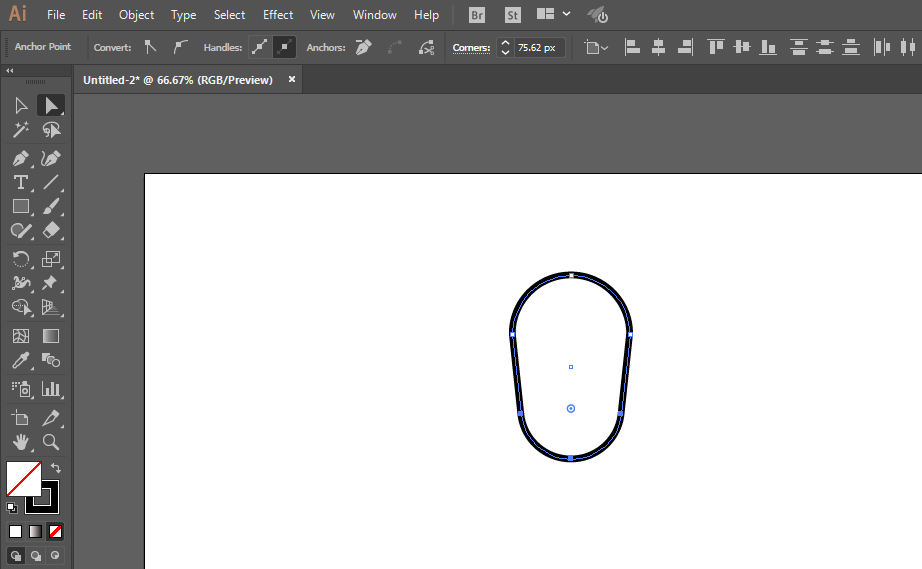The width and height of the screenshot is (922, 569).
Task: Select the Column Graph tool
Action: pos(51,389)
